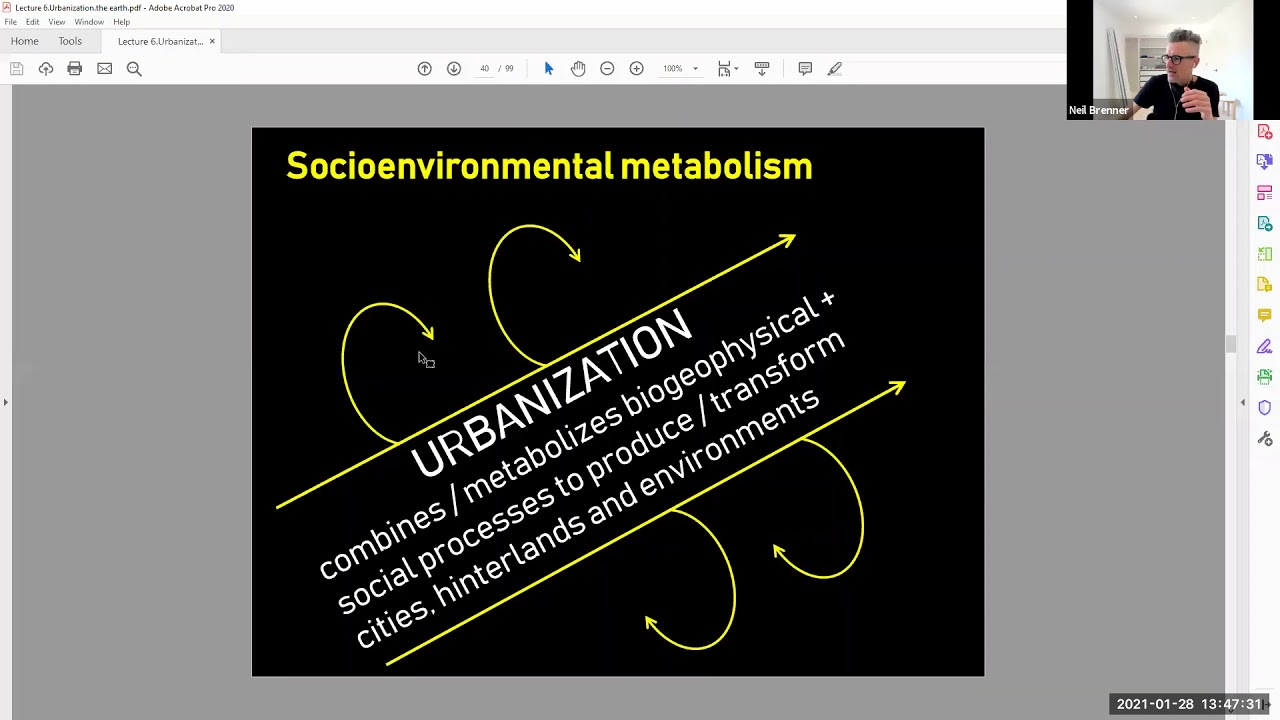Screen dimensions: 1280x720
Task: Add a comment with speech bubble icon
Action: coord(805,68)
